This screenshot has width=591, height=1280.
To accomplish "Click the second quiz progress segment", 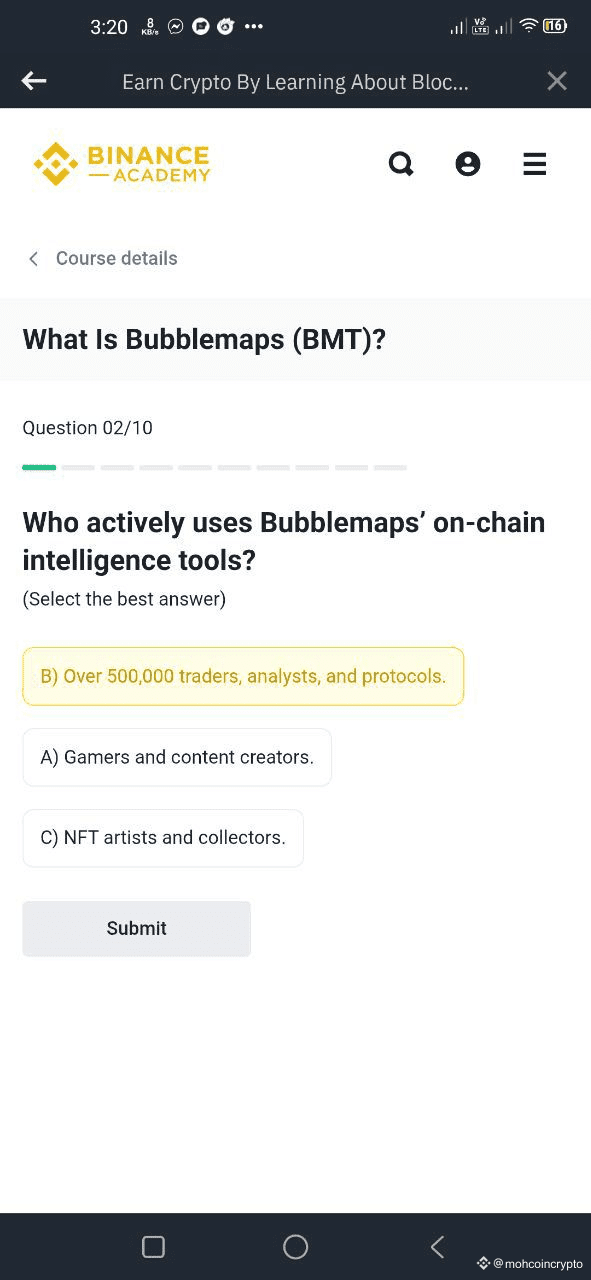I will pyautogui.click(x=78, y=467).
